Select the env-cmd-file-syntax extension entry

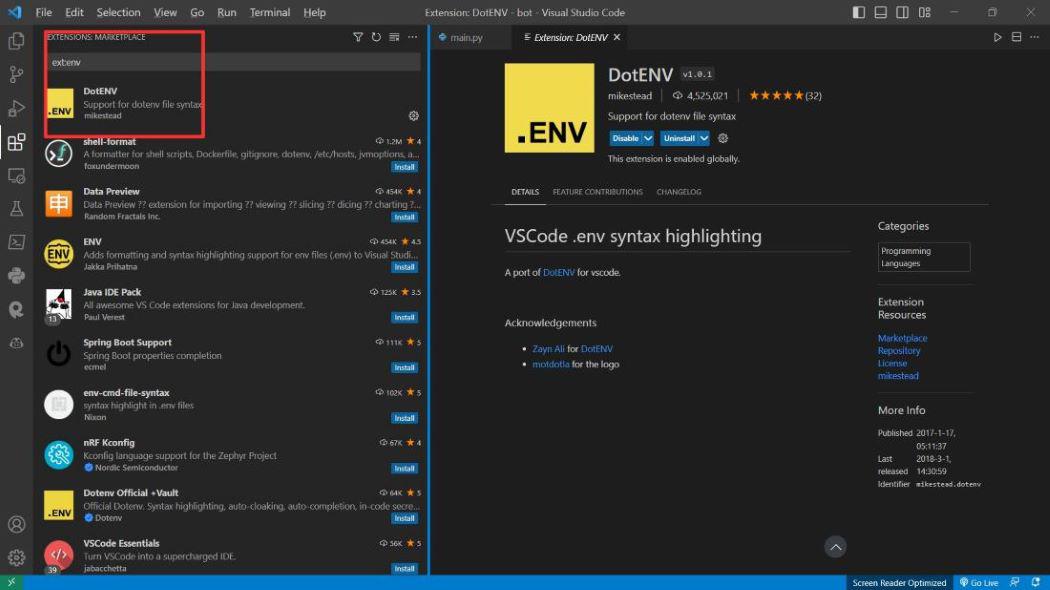(232, 404)
